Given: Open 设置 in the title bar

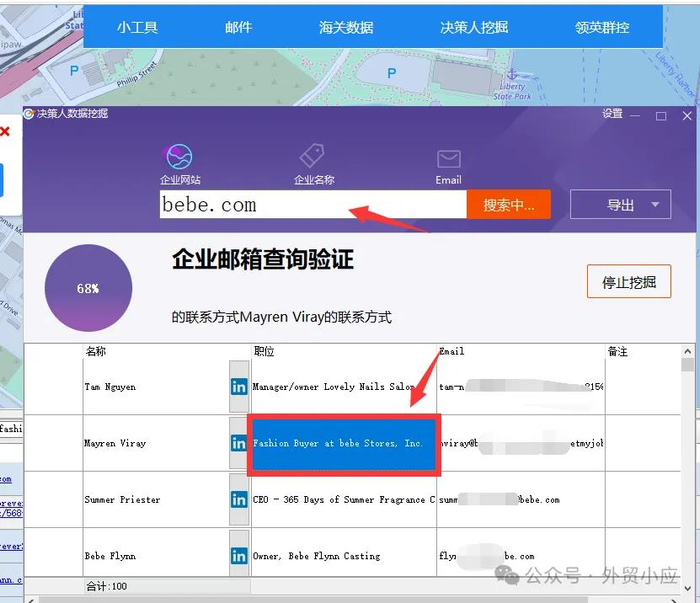Looking at the screenshot, I should (x=612, y=114).
